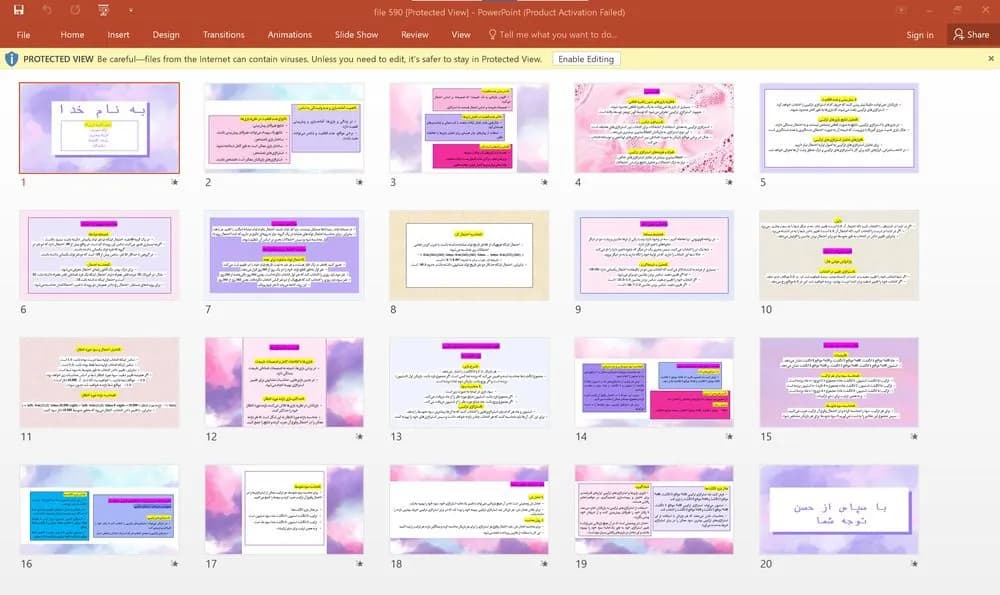Click the transition star under slide 2
The width and height of the screenshot is (1000, 595).
[x=359, y=182]
